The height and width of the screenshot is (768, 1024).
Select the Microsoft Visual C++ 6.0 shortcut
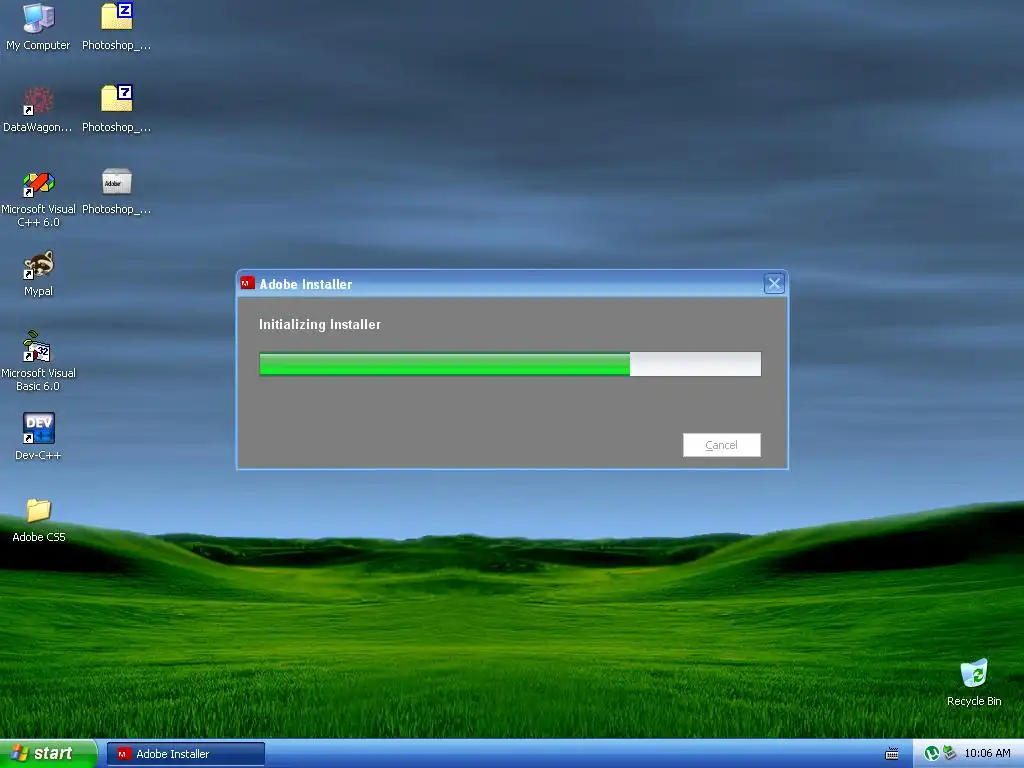pyautogui.click(x=38, y=199)
